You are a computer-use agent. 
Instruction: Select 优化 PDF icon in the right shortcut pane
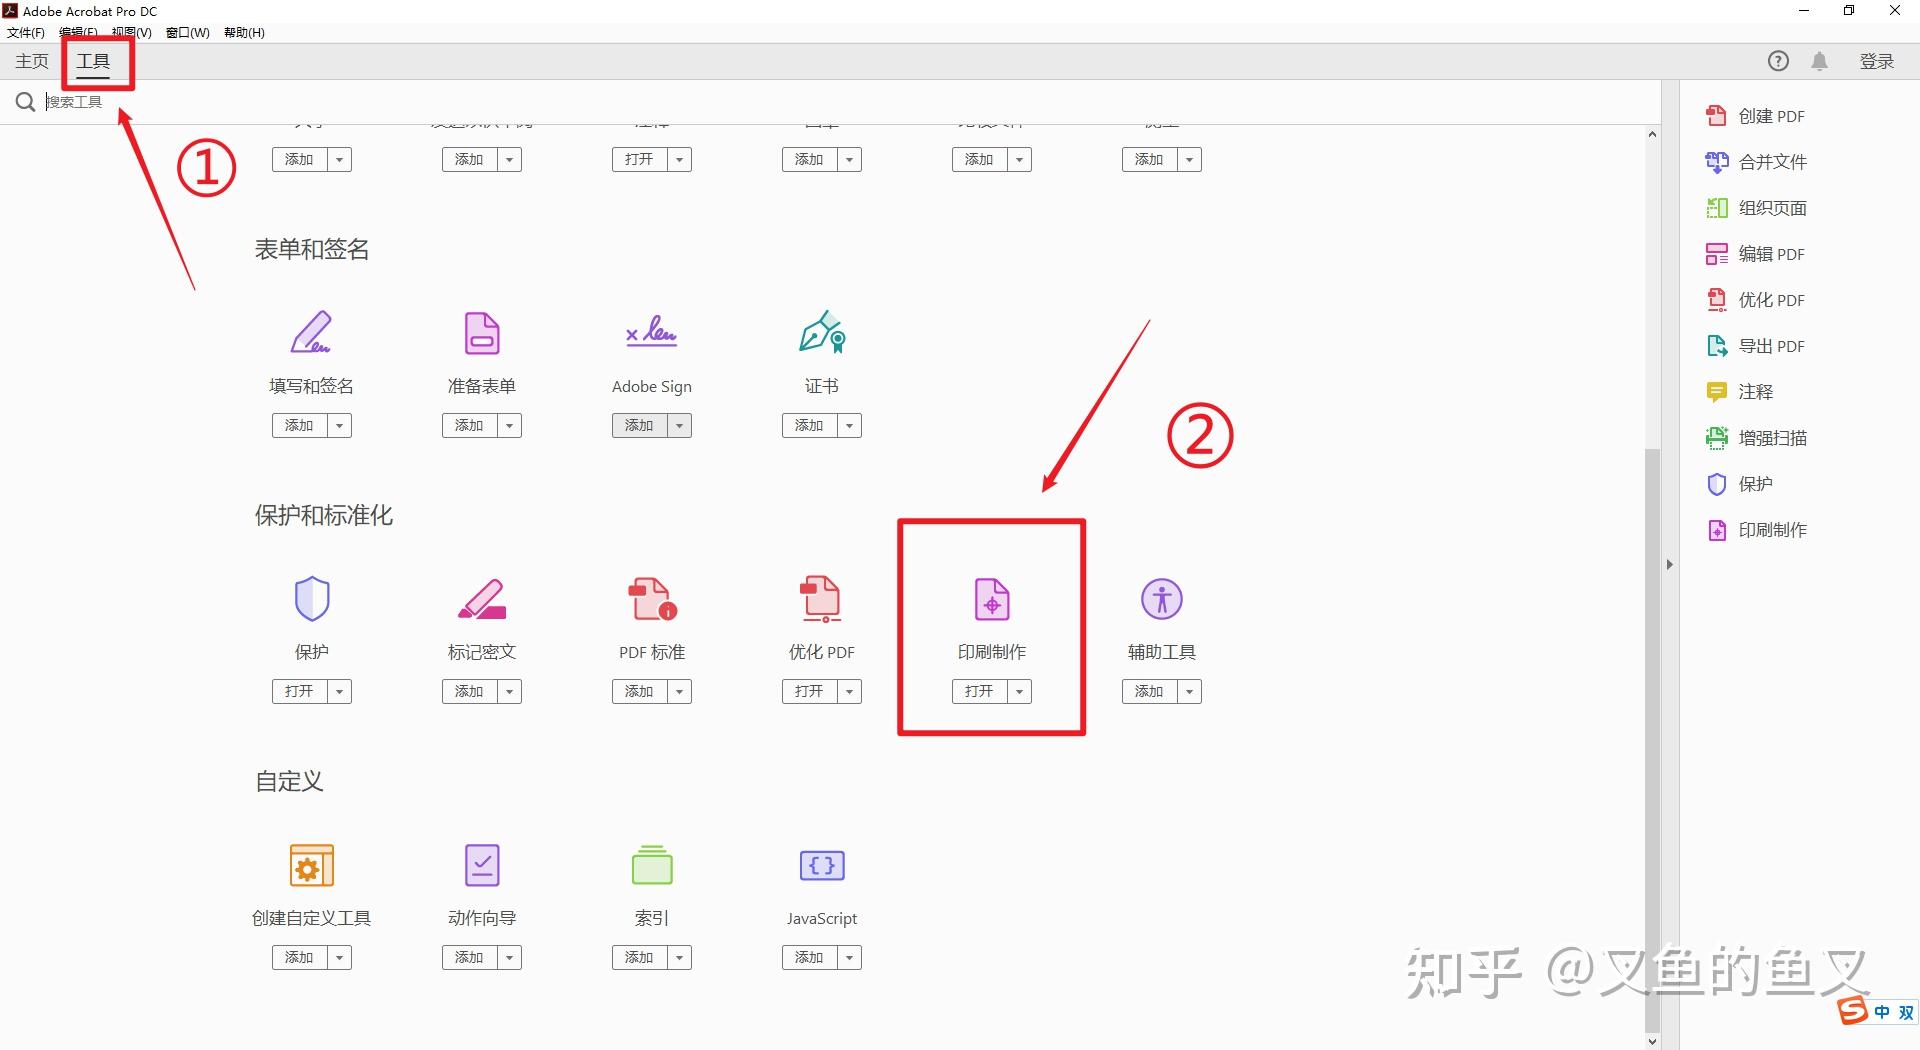[x=1716, y=300]
